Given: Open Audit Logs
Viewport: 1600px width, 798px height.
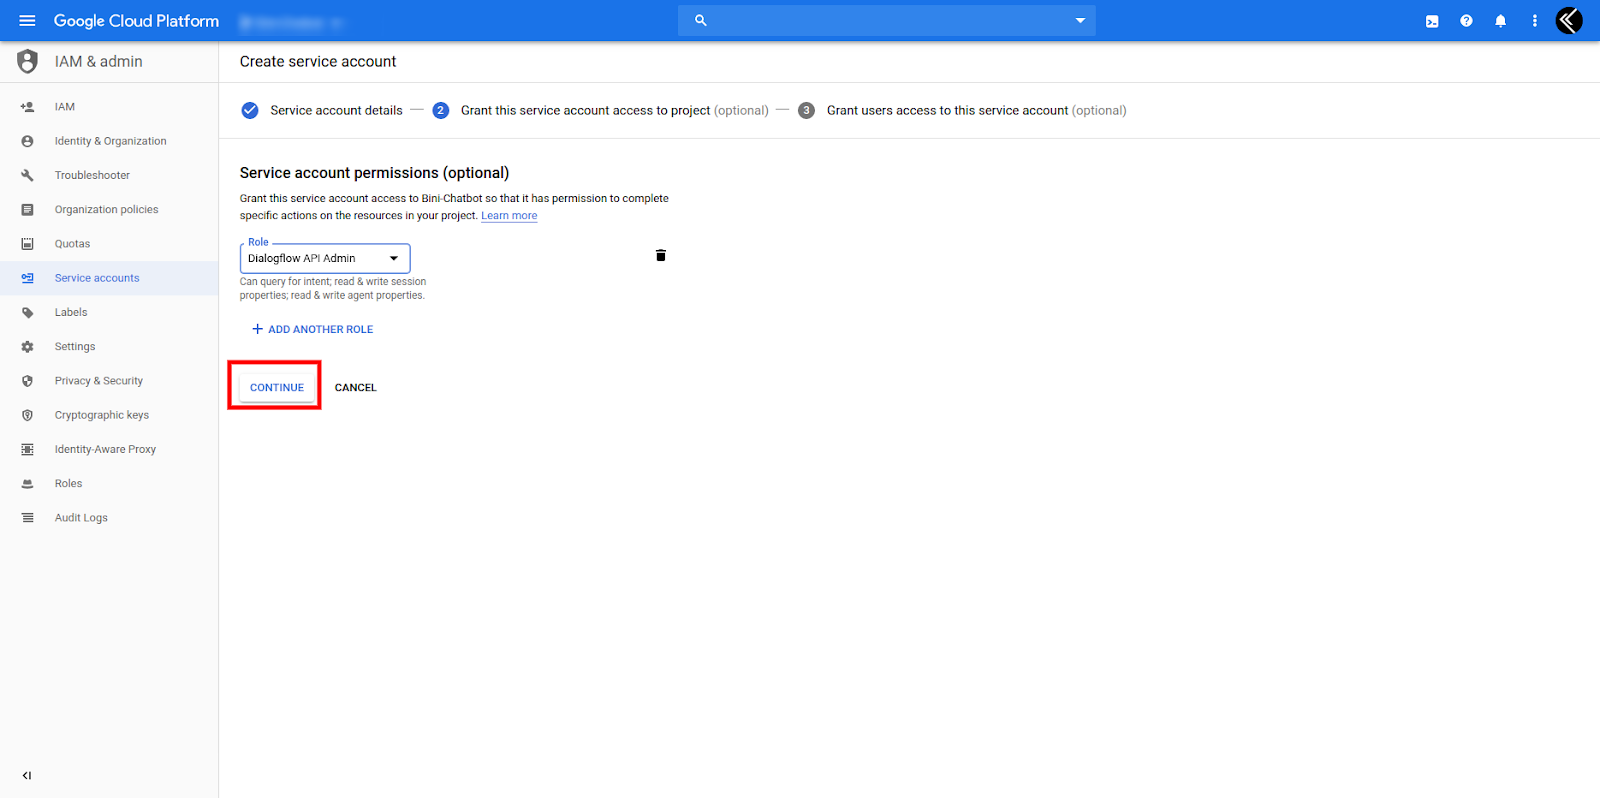Looking at the screenshot, I should [x=81, y=518].
